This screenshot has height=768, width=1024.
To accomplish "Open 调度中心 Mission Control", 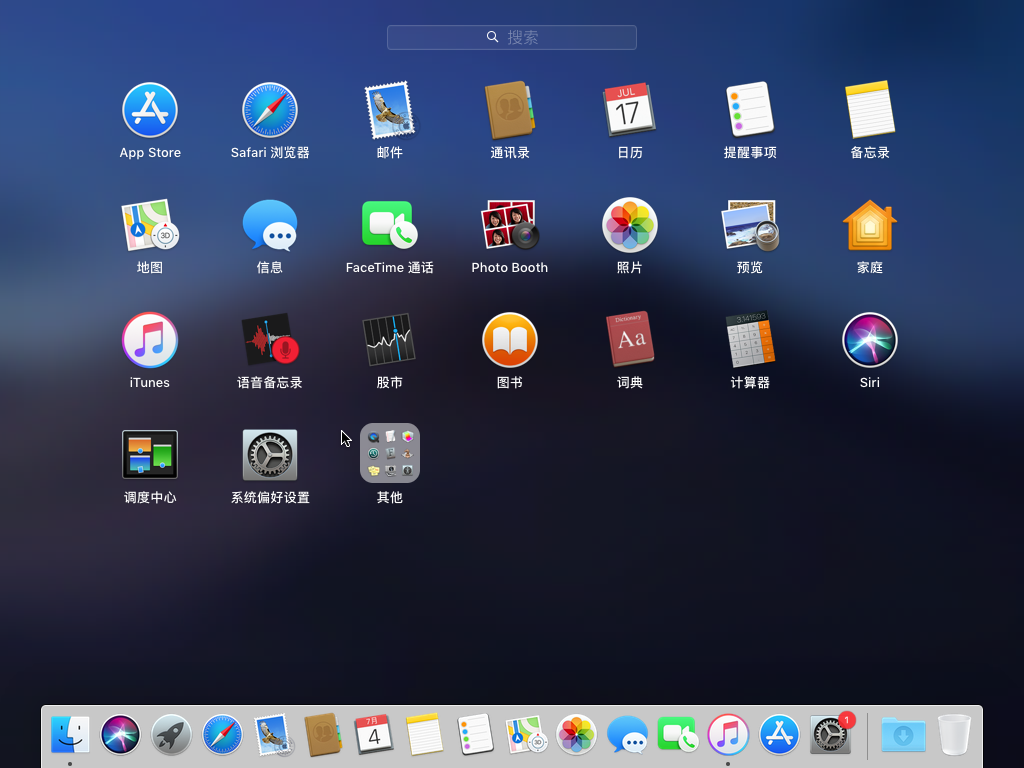I will (x=150, y=455).
